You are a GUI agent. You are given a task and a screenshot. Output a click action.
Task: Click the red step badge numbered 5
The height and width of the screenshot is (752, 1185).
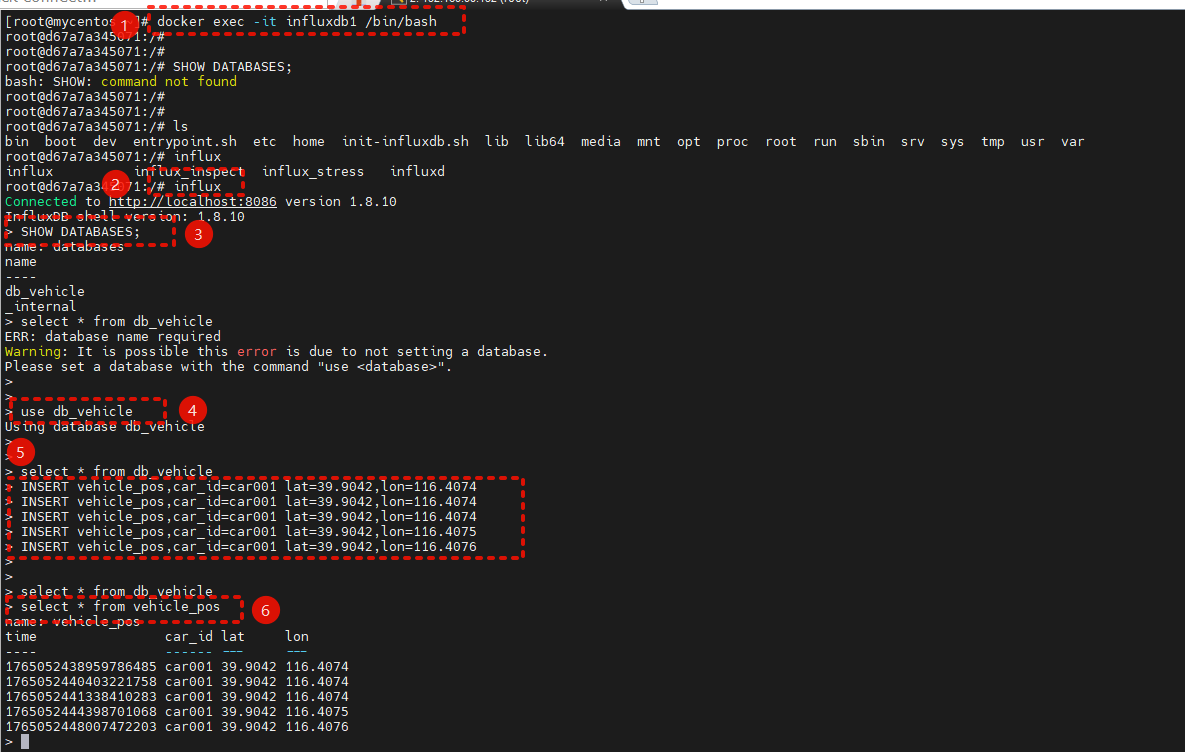click(22, 451)
